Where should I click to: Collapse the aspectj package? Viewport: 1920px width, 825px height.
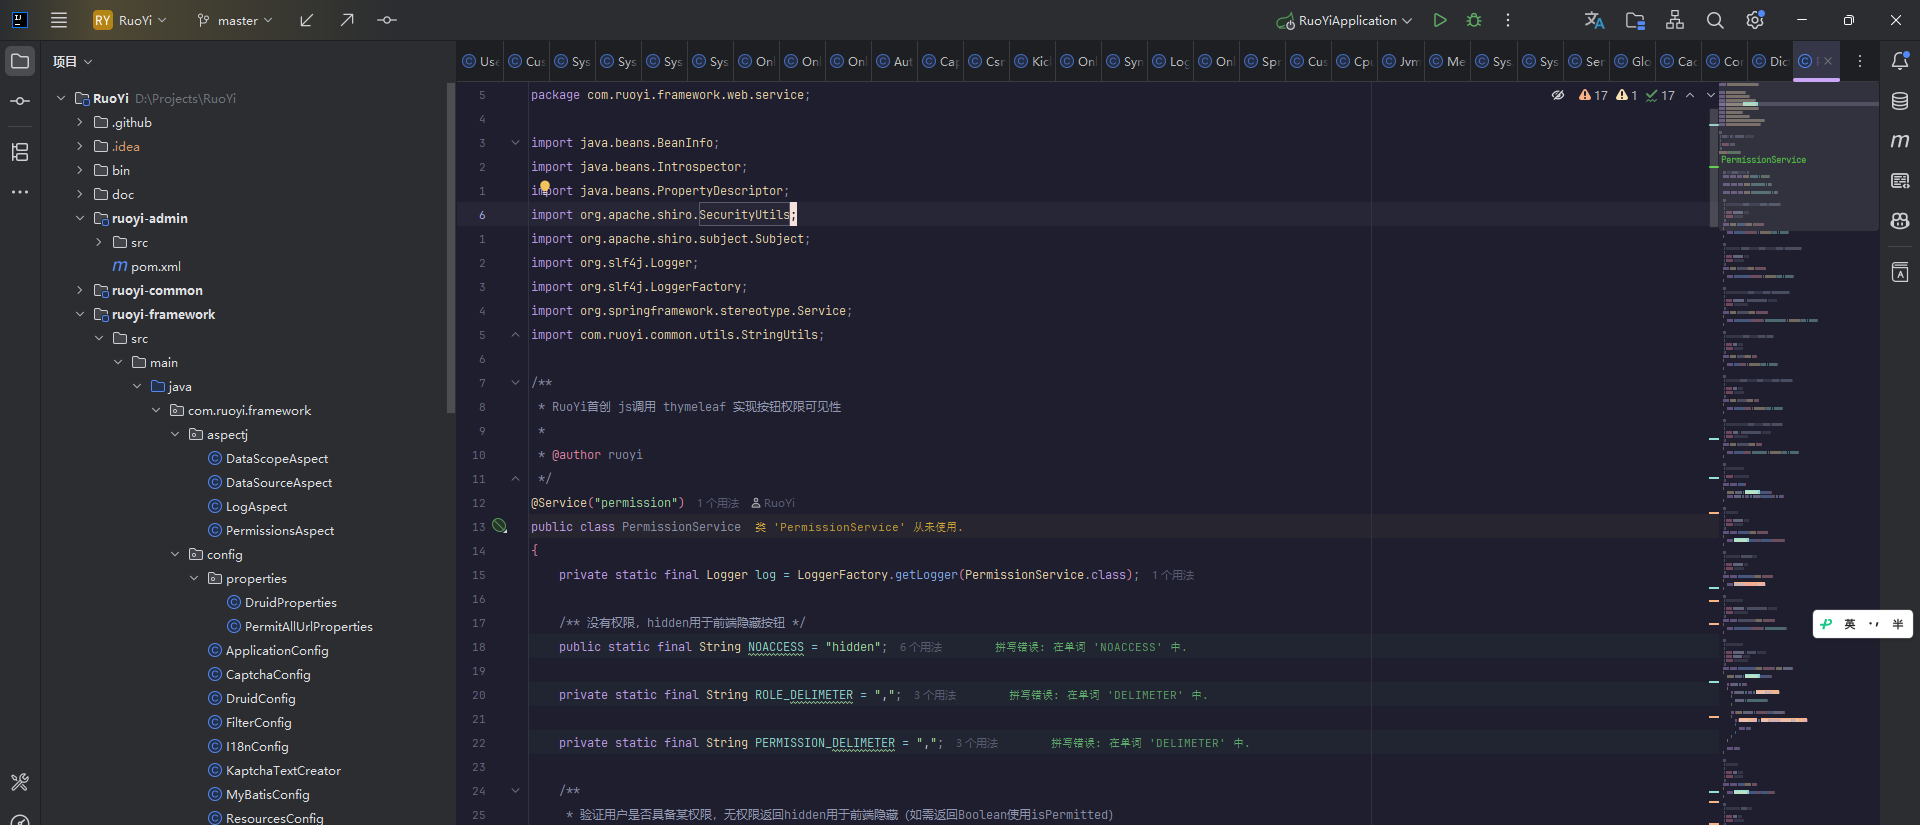point(175,434)
